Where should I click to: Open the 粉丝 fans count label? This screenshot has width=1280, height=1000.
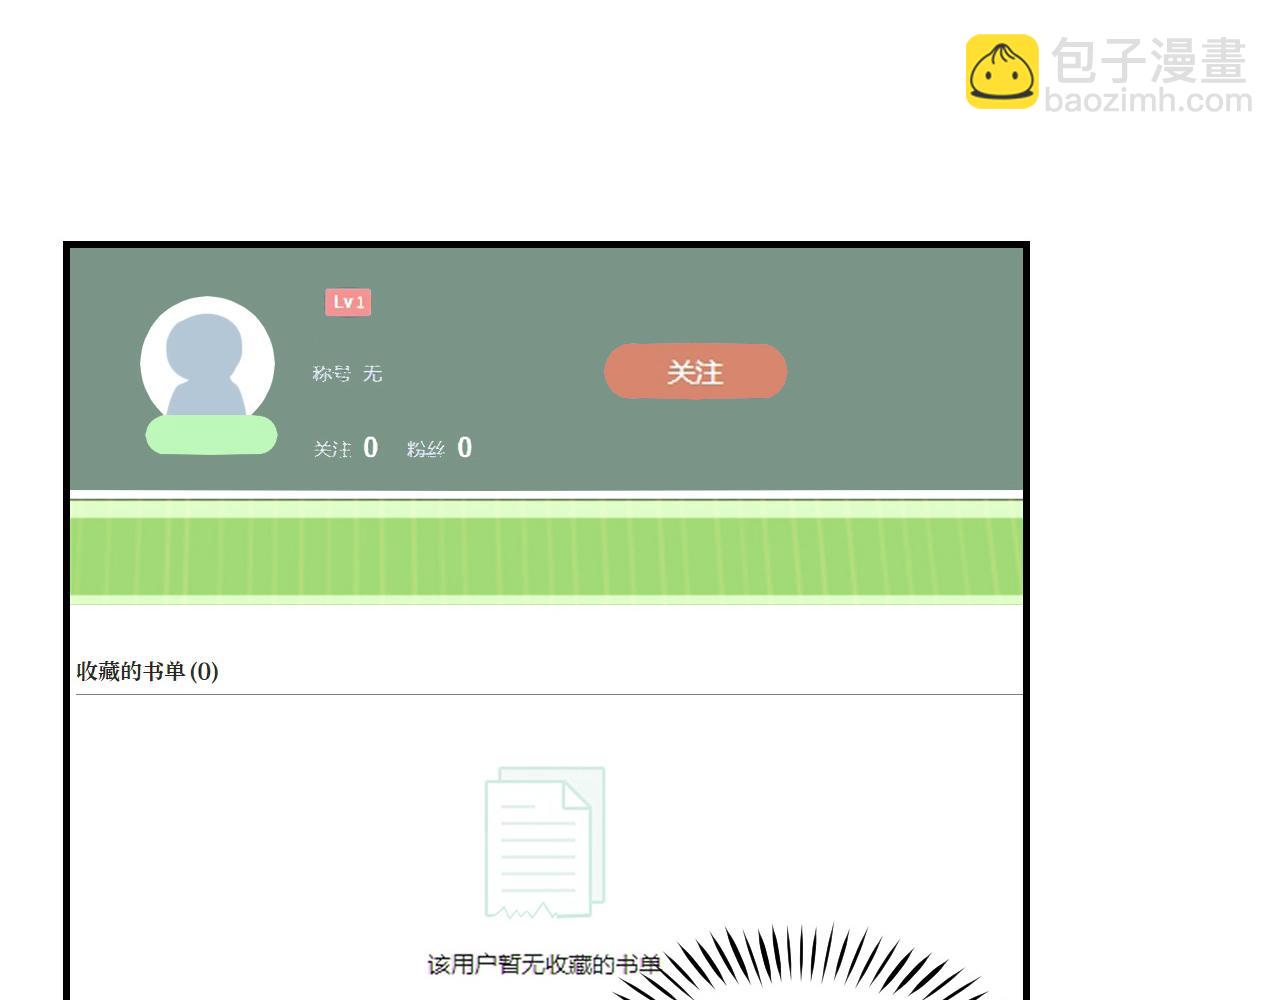(x=425, y=450)
